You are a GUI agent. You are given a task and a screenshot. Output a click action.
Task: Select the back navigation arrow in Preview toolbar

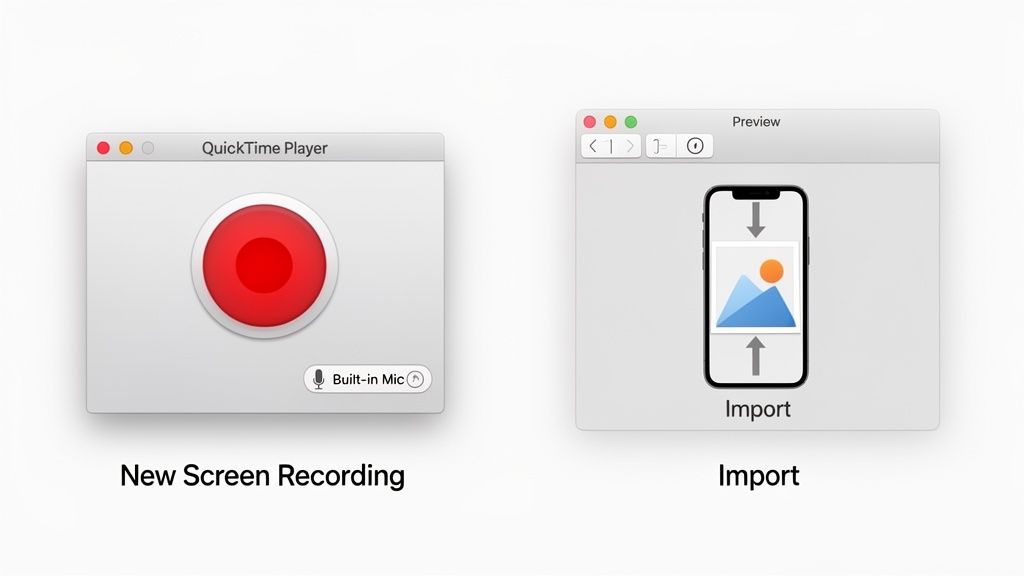[594, 145]
